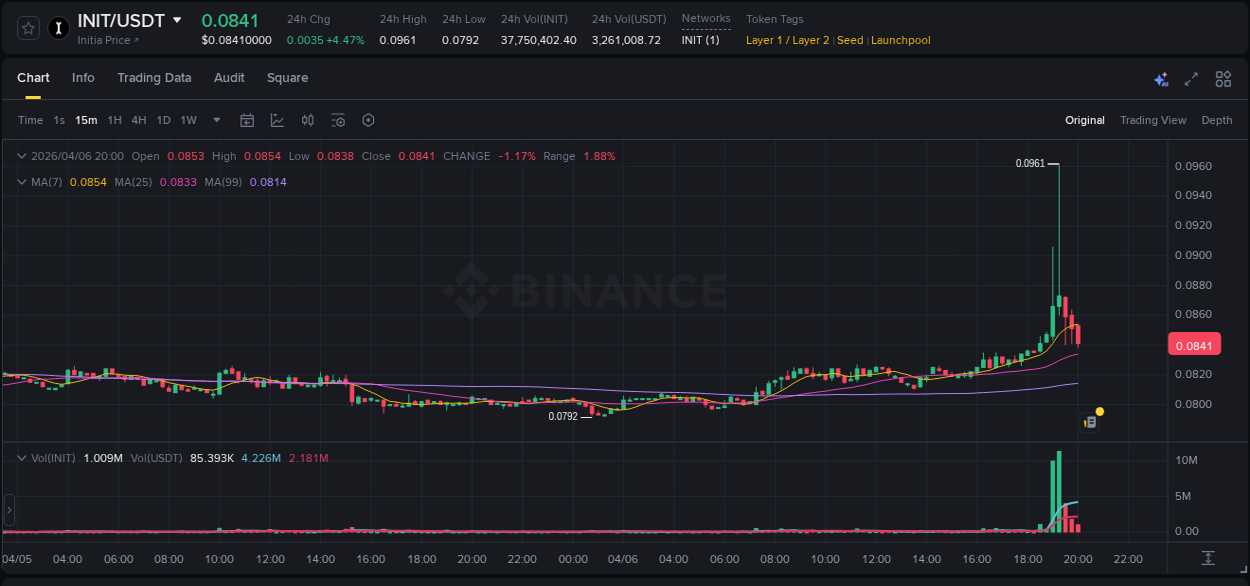Click the 24h Vol(INIT) value 37,750,402.40
This screenshot has height=586, width=1250.
[x=539, y=40]
